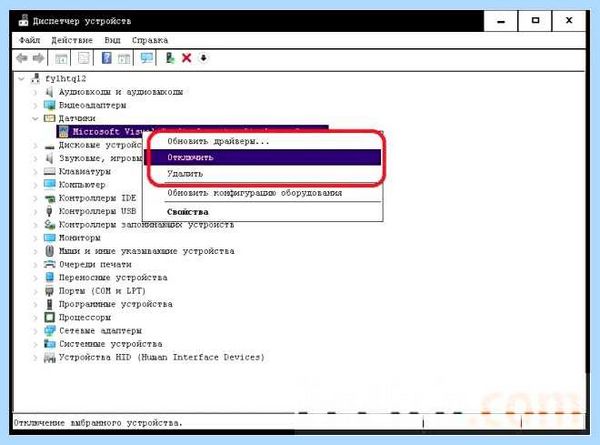Screen dimensions: 600x445
Task: Click the Back arrow toolbar icon
Action: pos(22,58)
